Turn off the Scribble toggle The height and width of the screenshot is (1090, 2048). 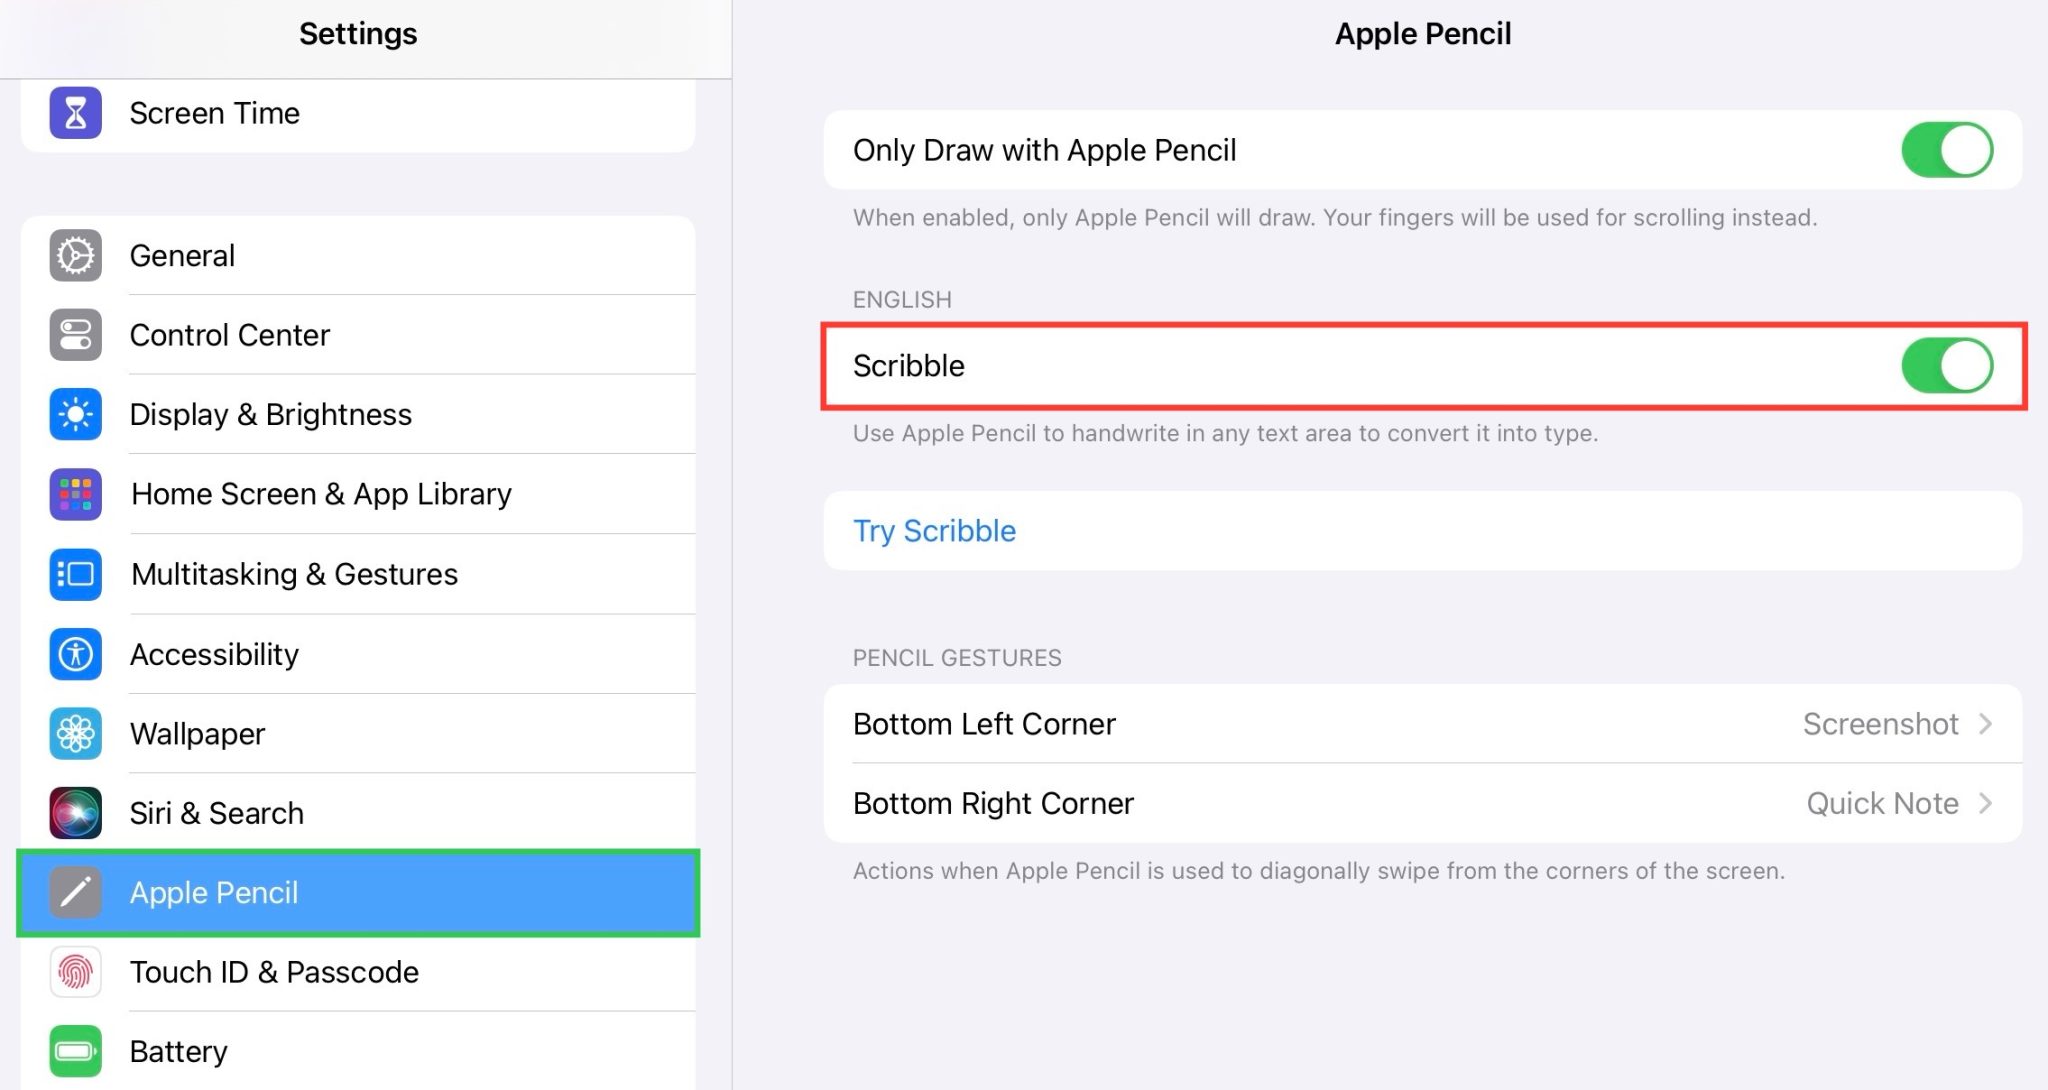click(x=1946, y=365)
